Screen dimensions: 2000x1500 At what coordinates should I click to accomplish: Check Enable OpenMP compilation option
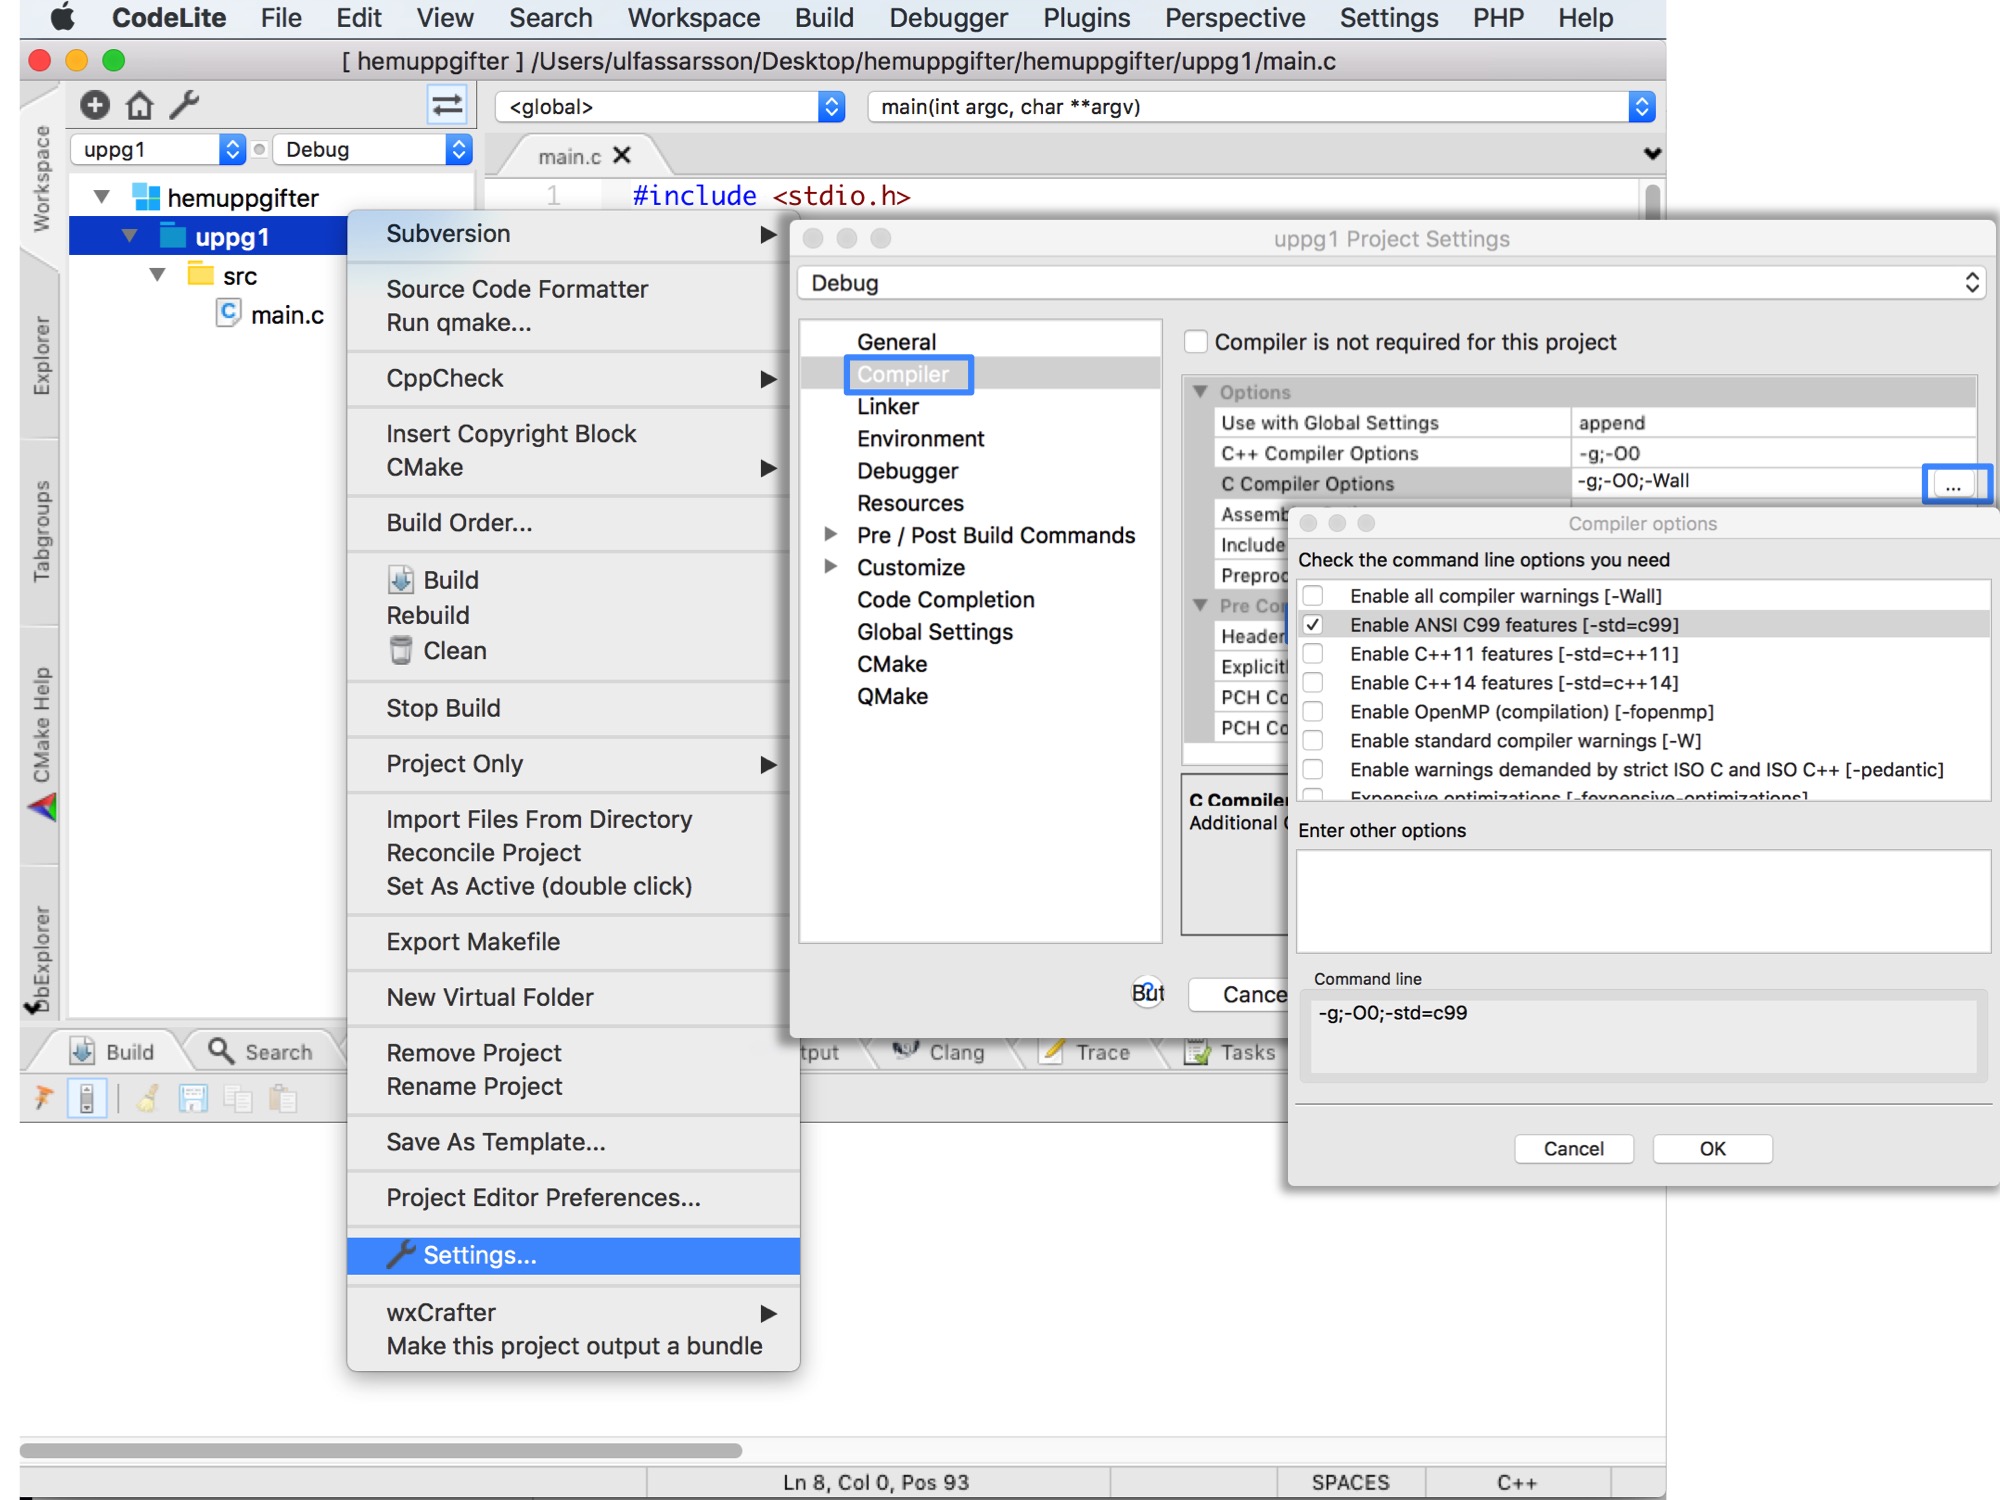[x=1313, y=712]
